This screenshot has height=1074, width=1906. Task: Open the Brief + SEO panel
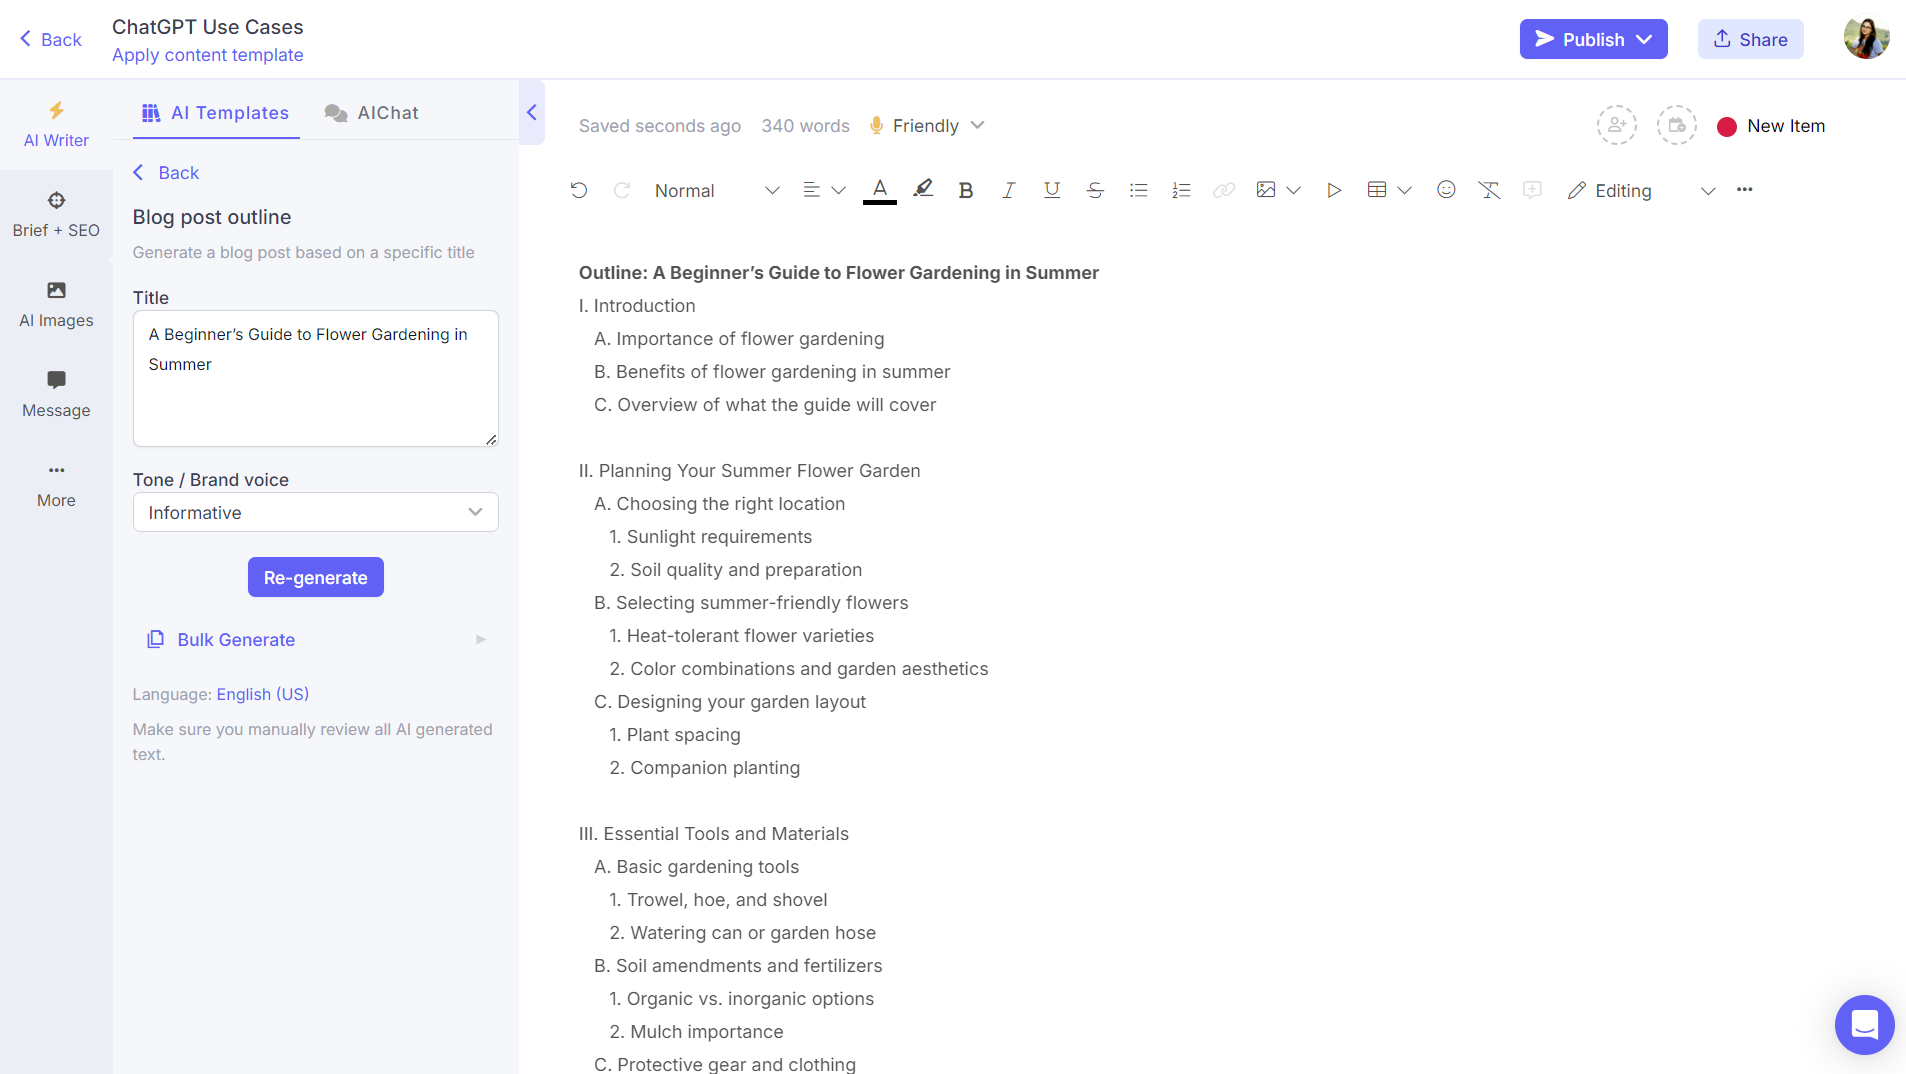point(56,213)
